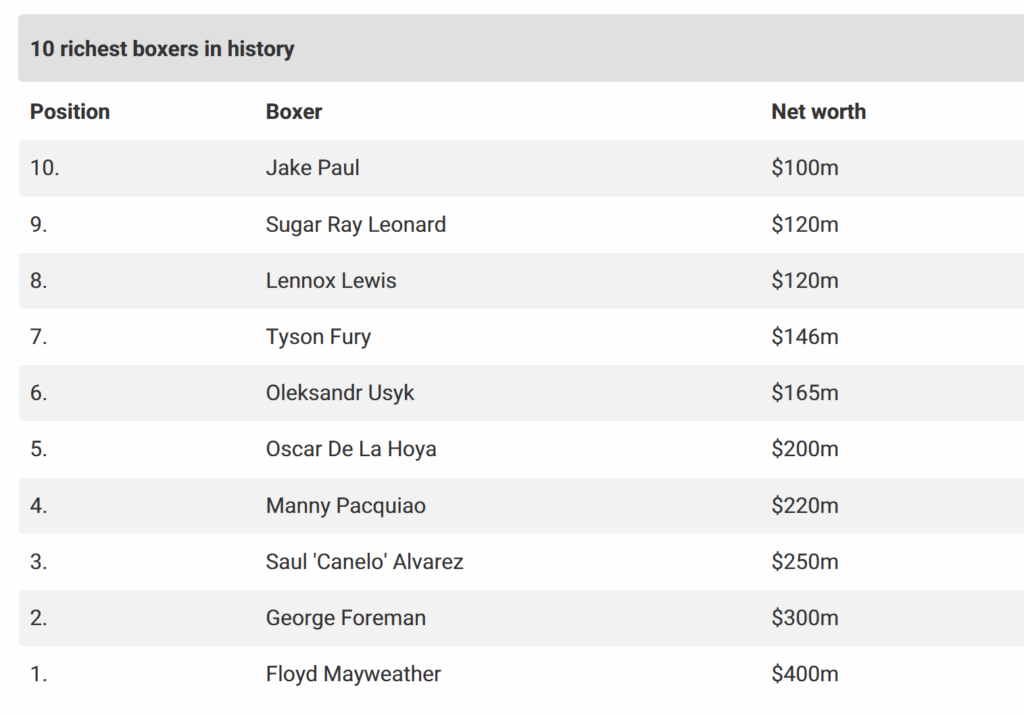This screenshot has height=715, width=1024.
Task: Select the Tyson Fury row name
Action: 318,337
